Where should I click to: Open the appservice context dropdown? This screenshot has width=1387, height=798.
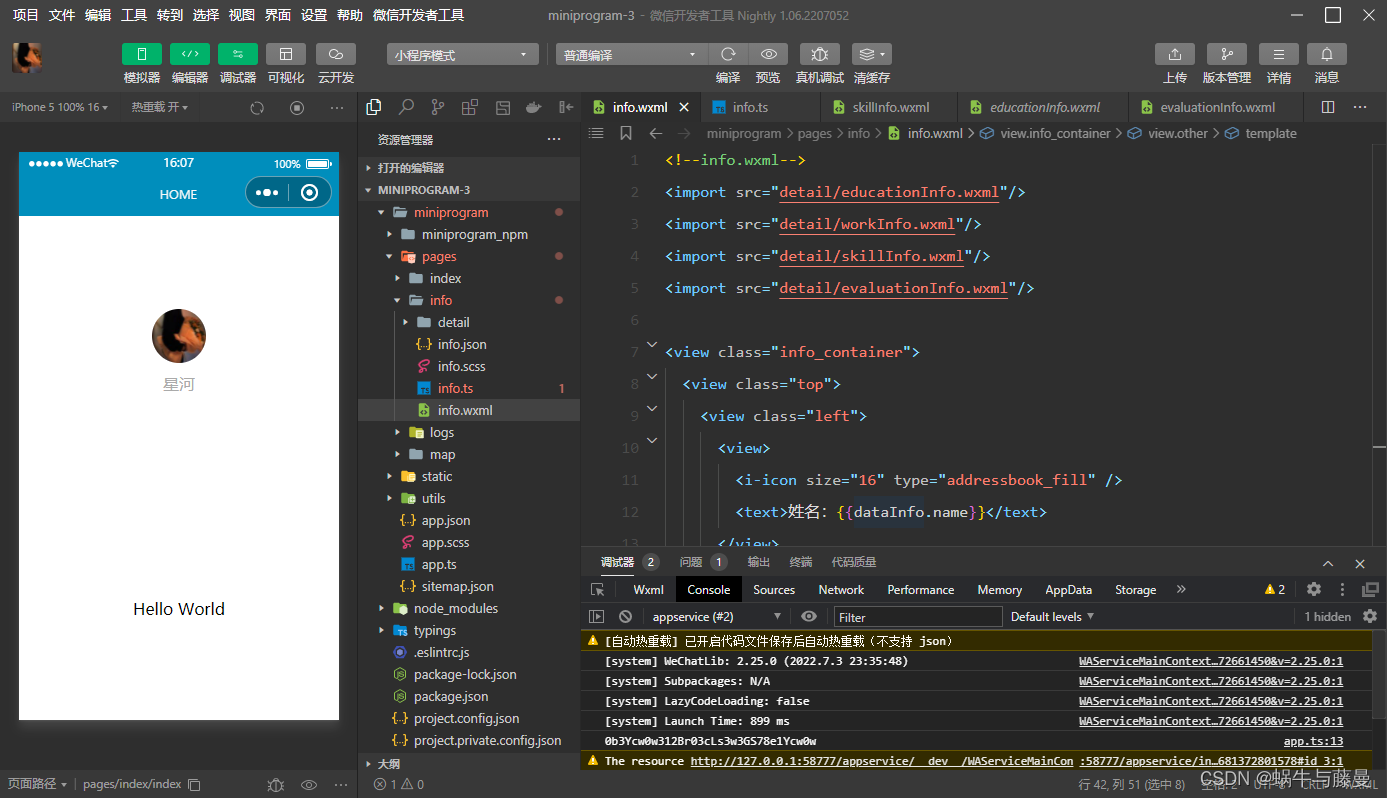tap(716, 617)
